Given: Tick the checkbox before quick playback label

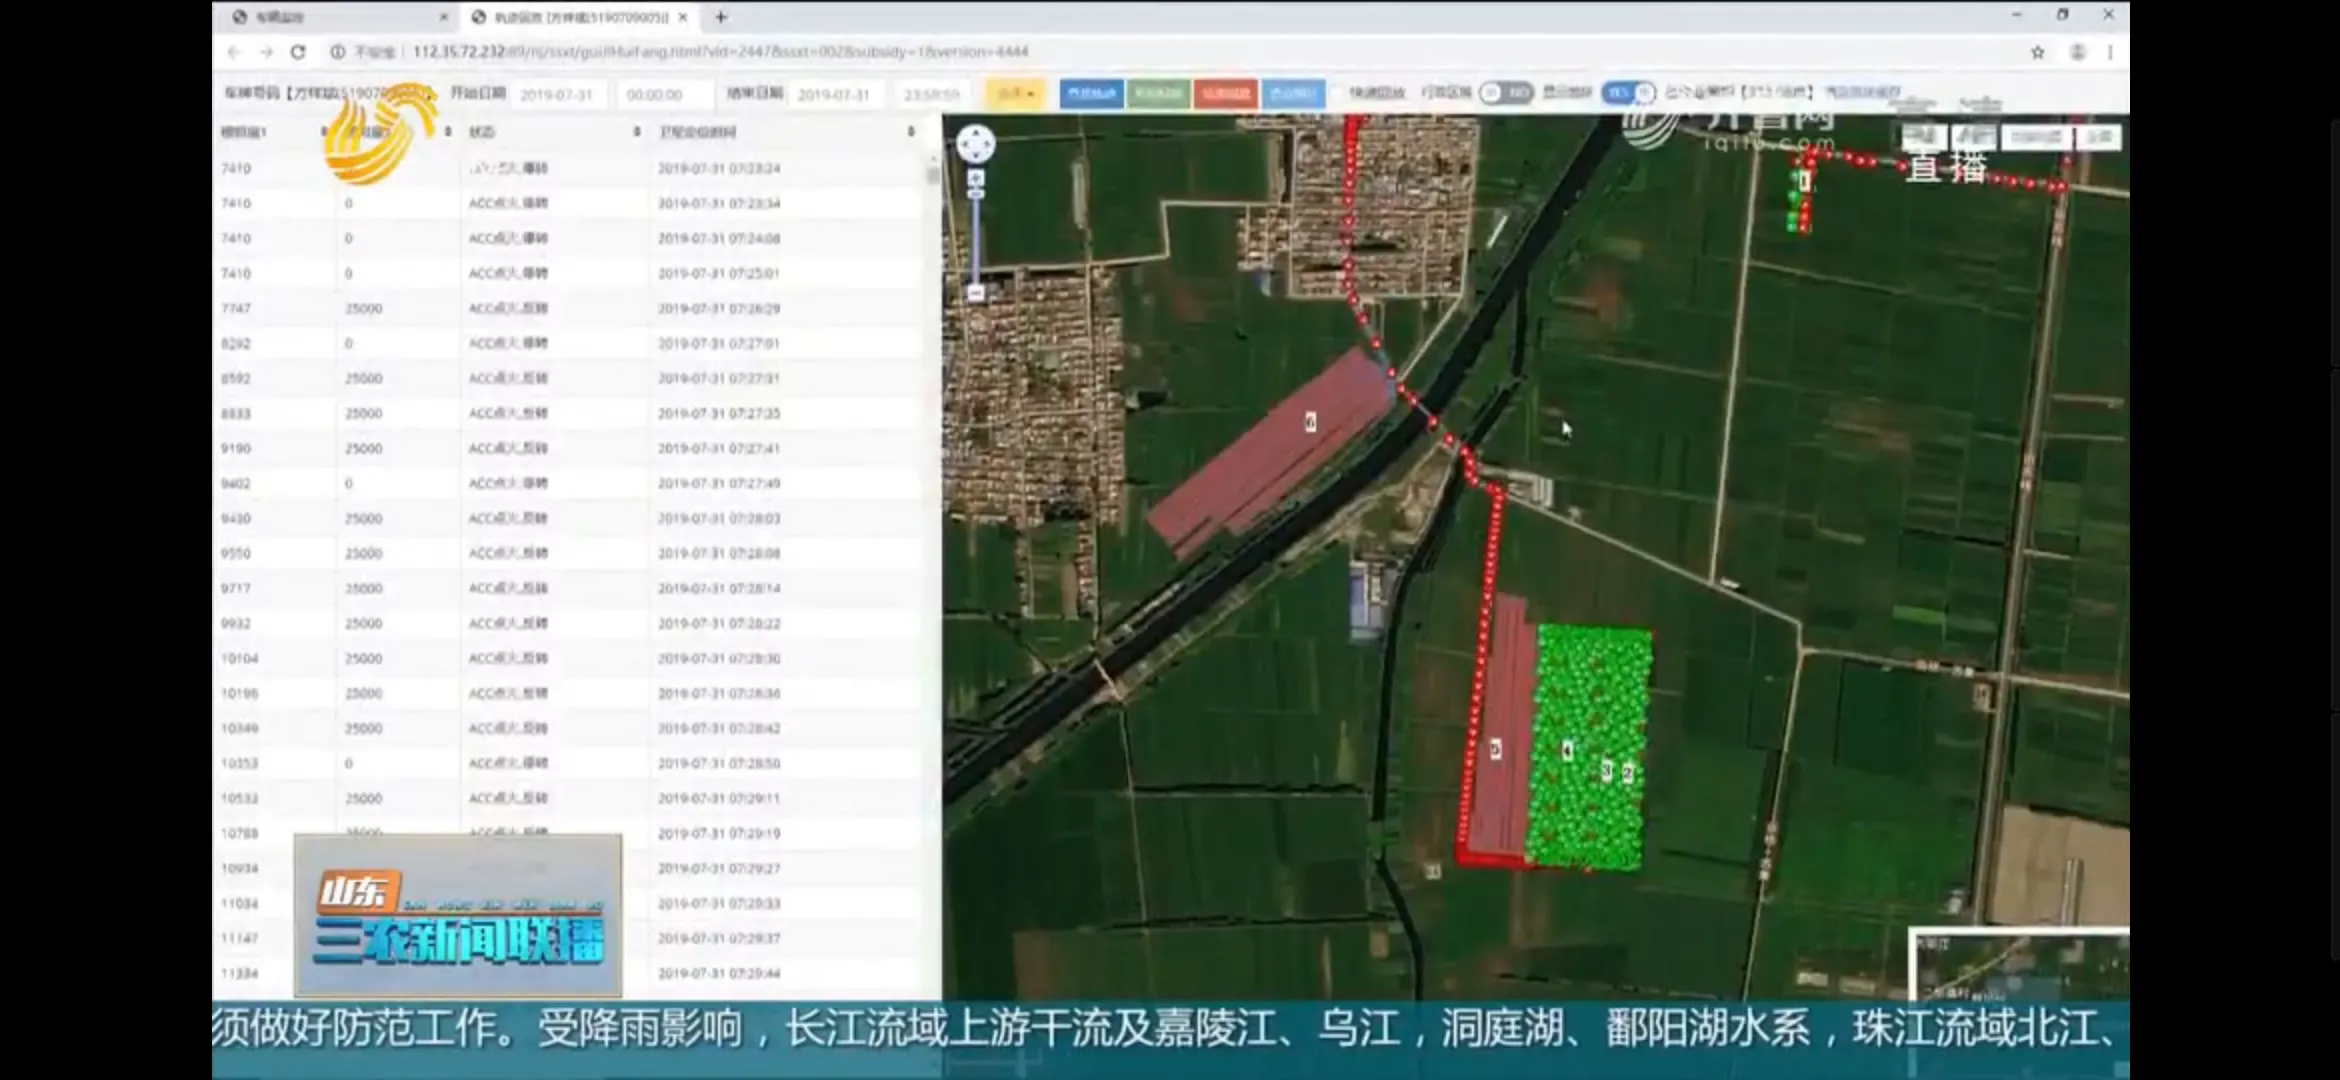Looking at the screenshot, I should pyautogui.click(x=1338, y=93).
